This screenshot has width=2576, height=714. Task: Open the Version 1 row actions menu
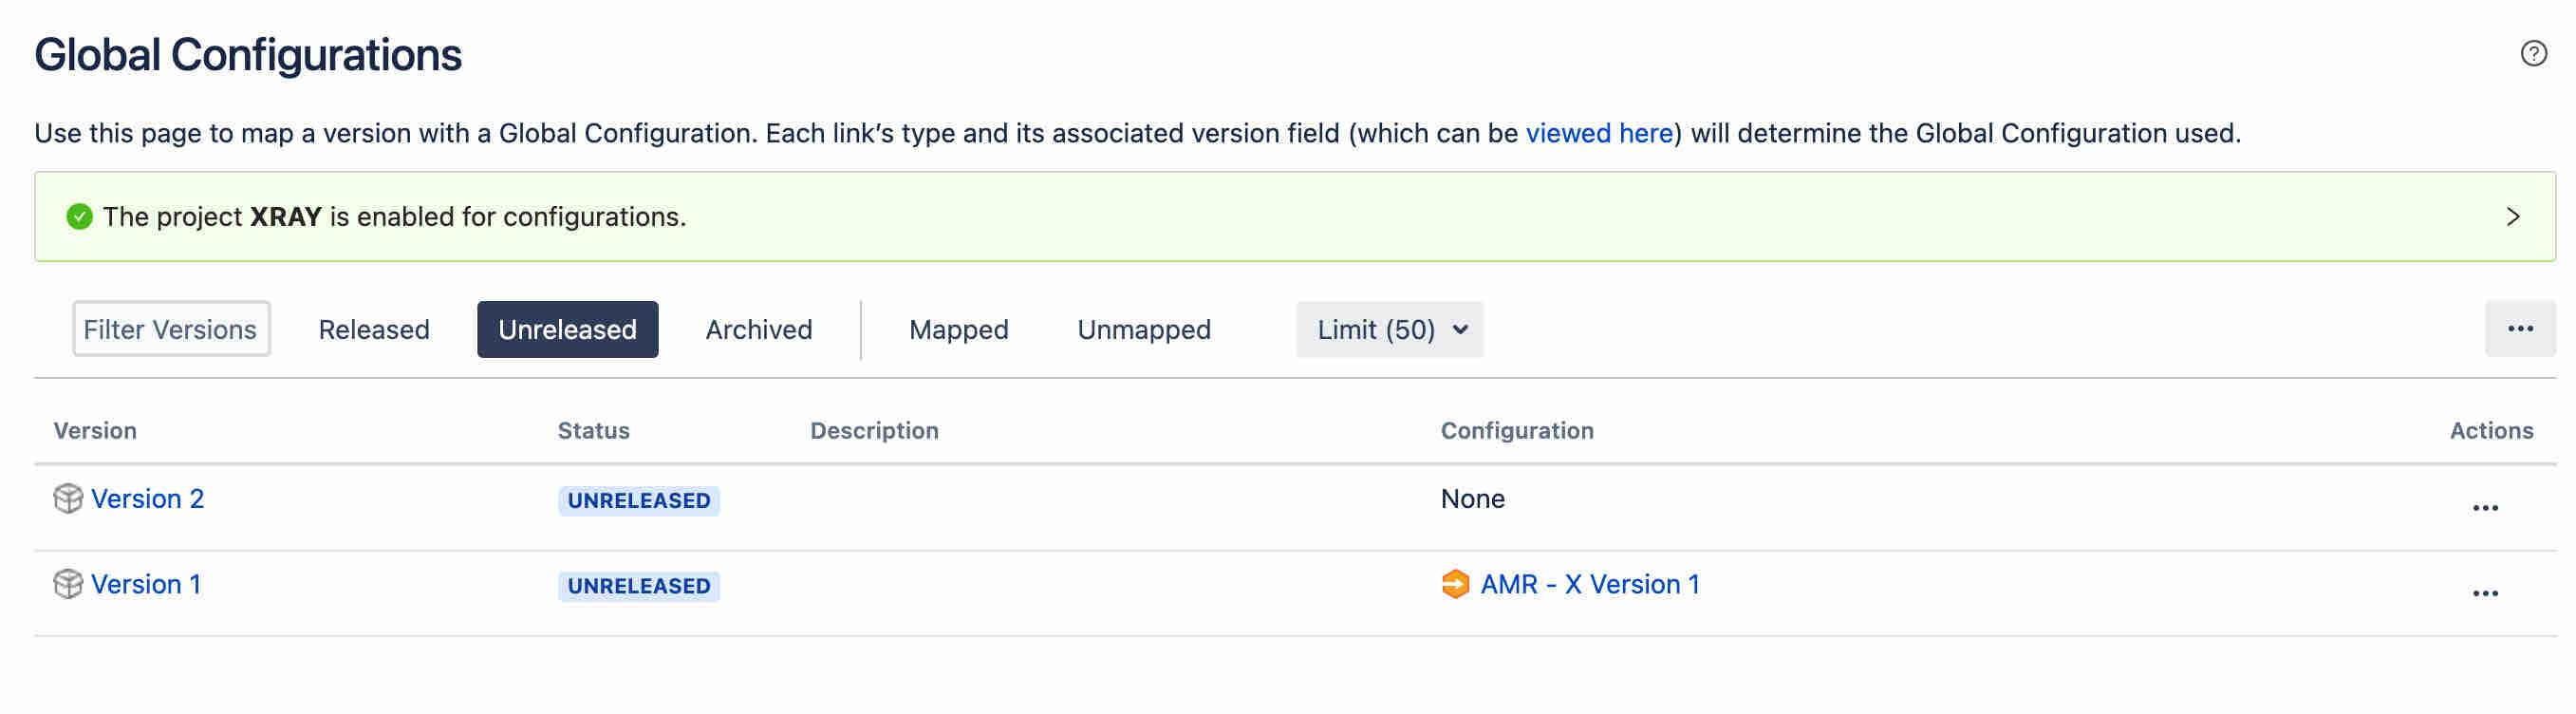tap(2485, 593)
